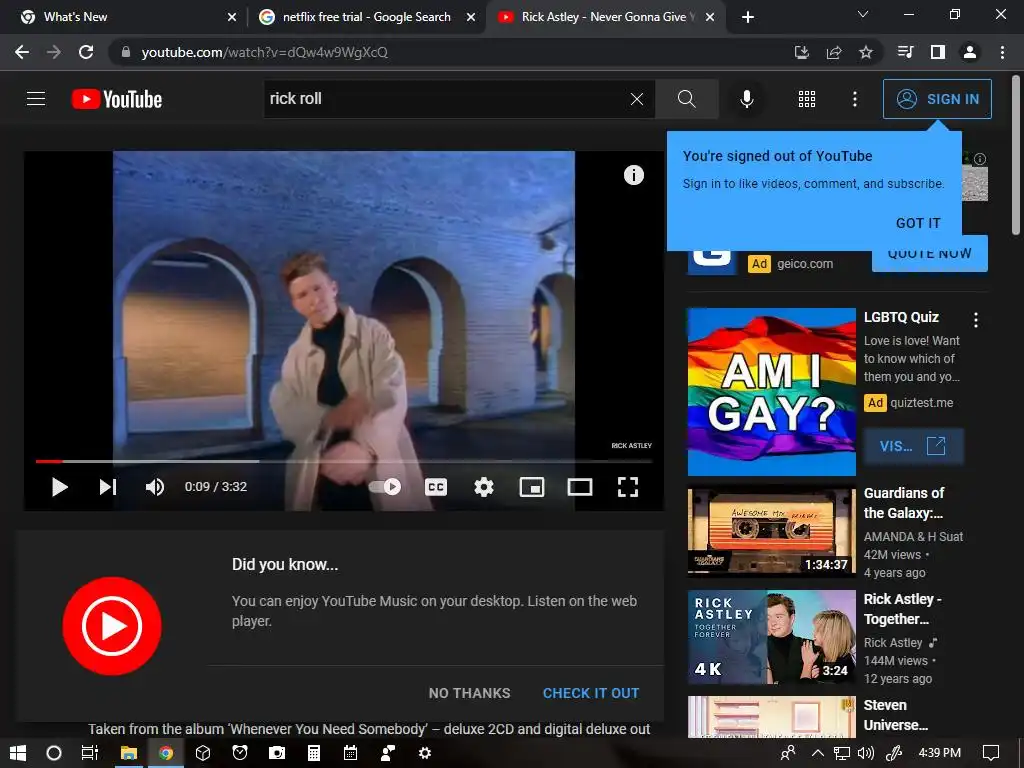Image resolution: width=1024 pixels, height=768 pixels.
Task: Go back to previous page
Action: click(22, 52)
